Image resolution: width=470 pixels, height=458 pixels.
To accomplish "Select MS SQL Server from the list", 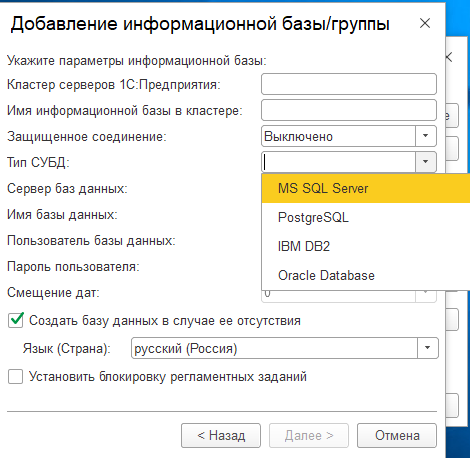I will point(366,189).
